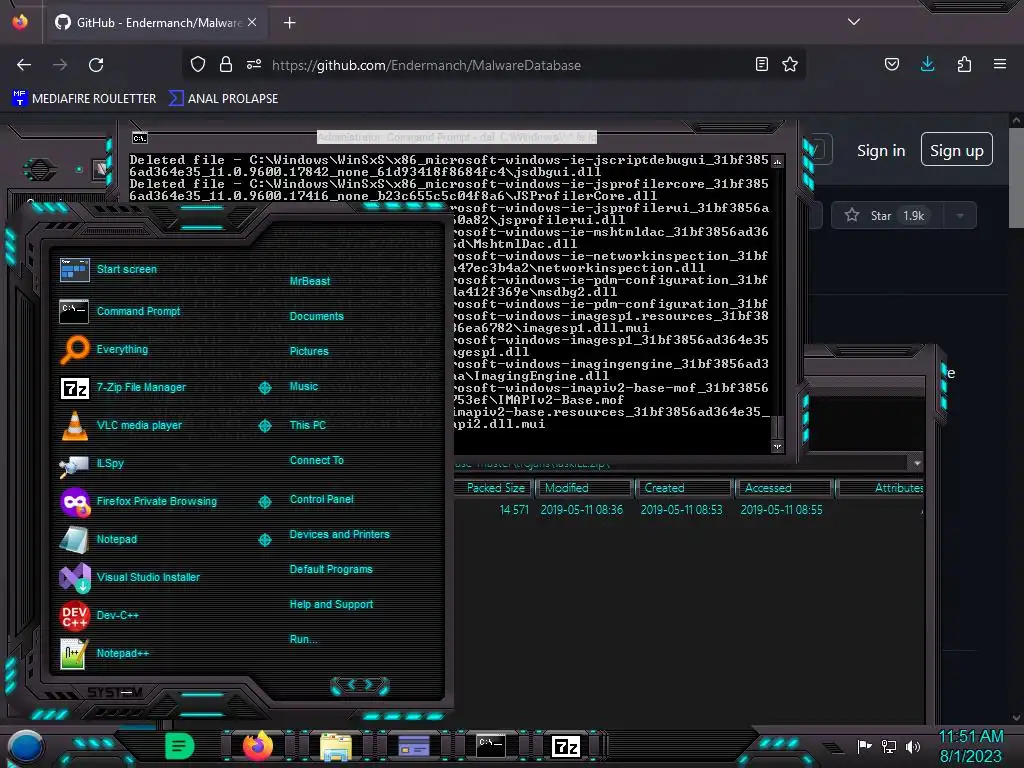Launch Notepad from start menu
Image resolution: width=1024 pixels, height=768 pixels.
tap(99, 539)
